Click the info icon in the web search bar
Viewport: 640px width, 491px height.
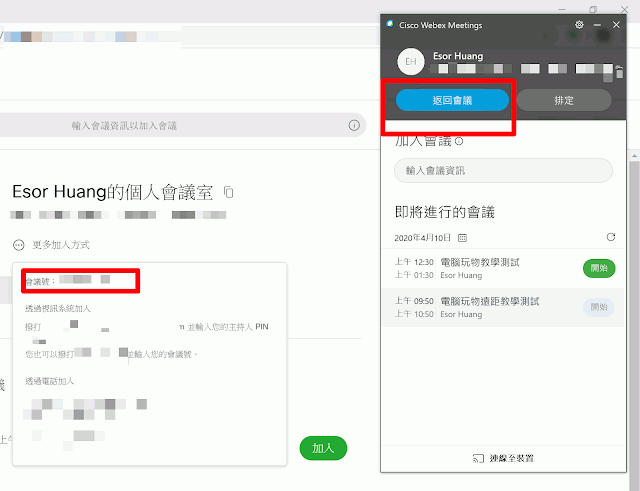coord(354,125)
